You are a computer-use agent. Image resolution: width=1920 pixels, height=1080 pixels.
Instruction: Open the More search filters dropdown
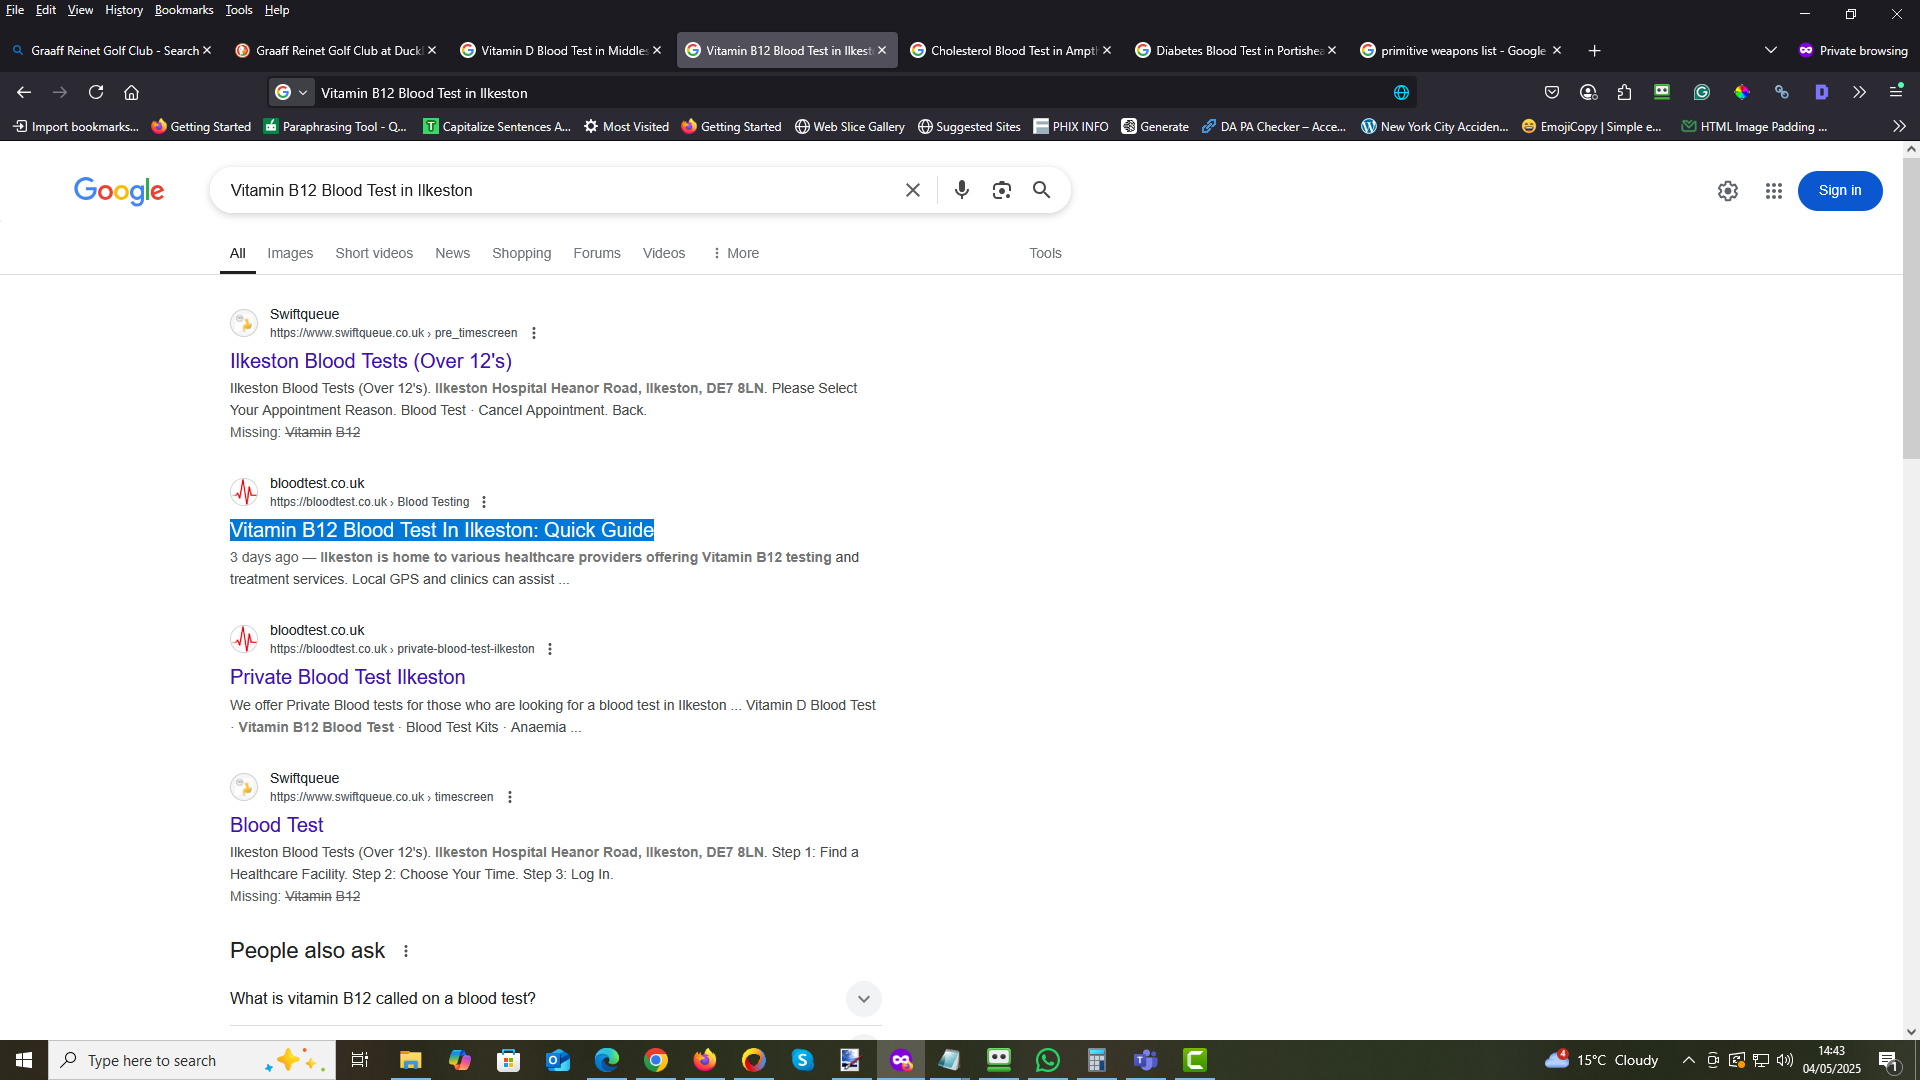pos(735,253)
